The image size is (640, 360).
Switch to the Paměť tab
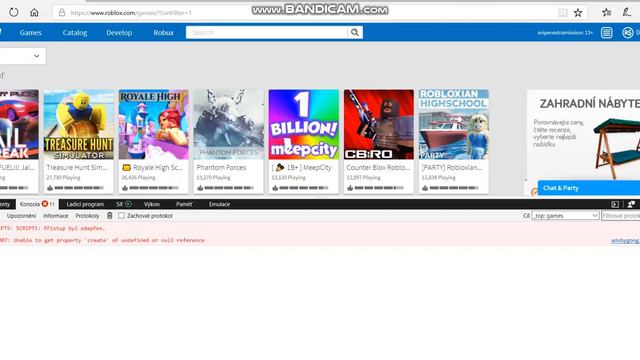(x=184, y=204)
